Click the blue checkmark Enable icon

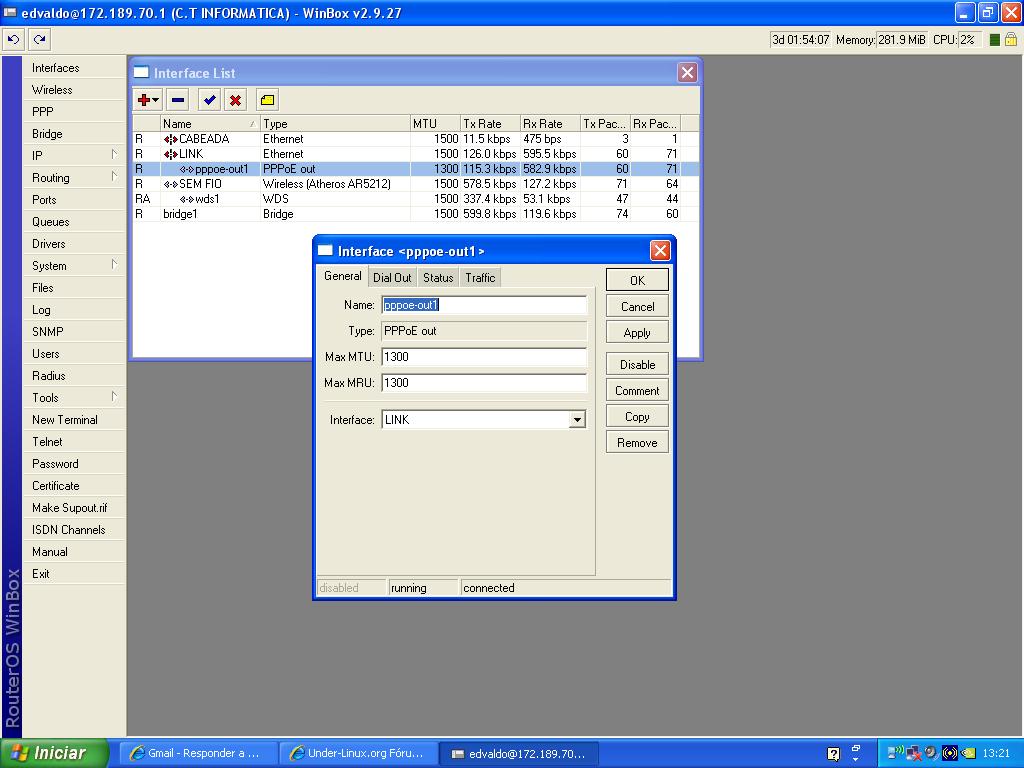tap(209, 100)
